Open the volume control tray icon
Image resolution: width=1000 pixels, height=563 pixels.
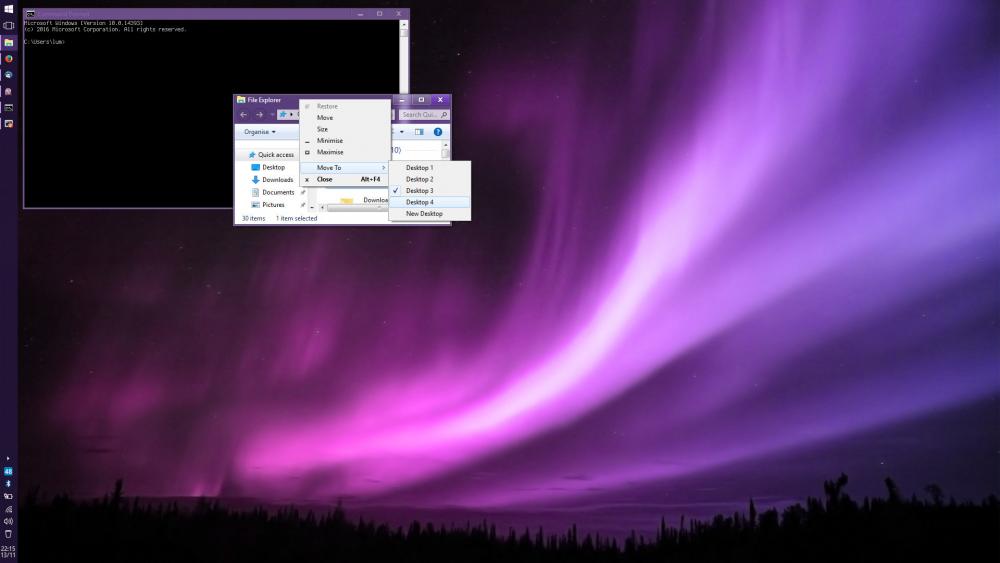tap(8, 521)
